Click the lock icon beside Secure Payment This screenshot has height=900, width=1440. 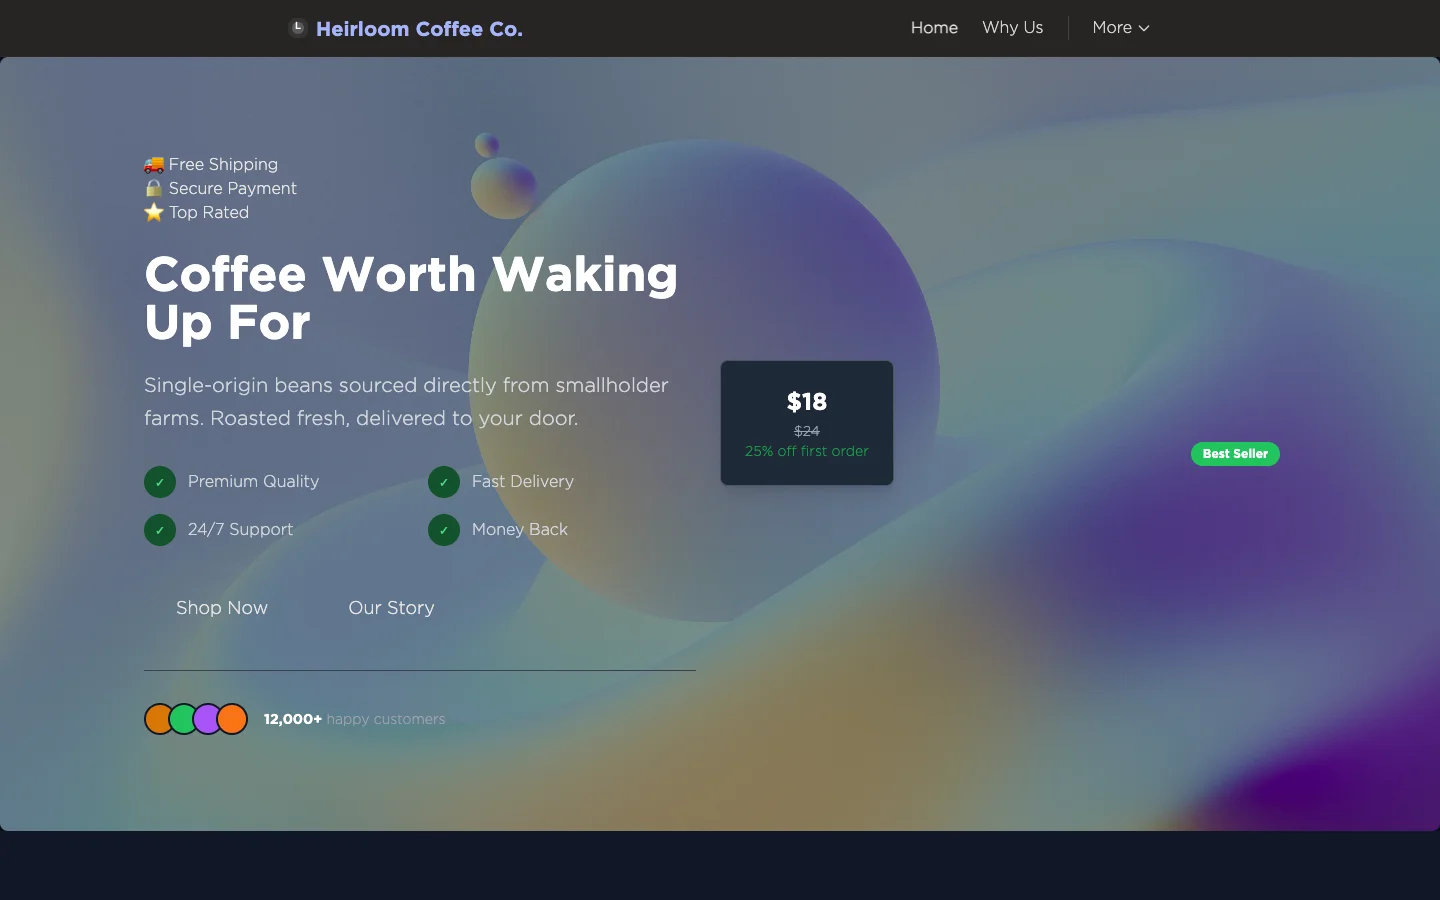[x=153, y=188]
